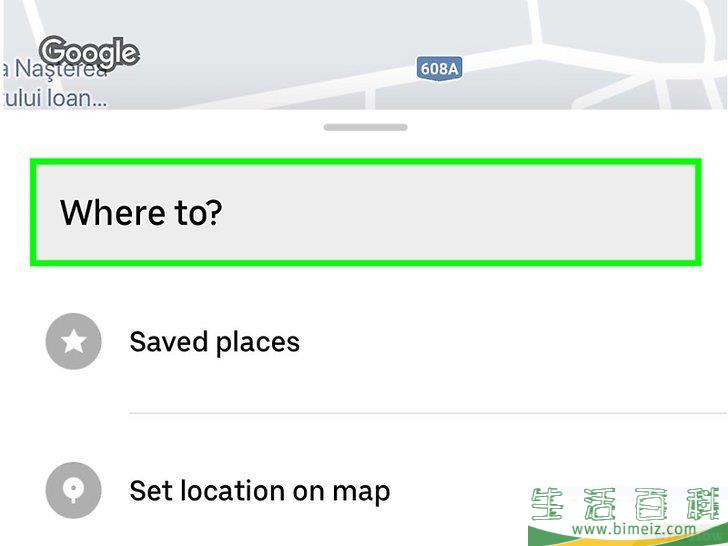Choose the "Set location on map" label
Image resolution: width=728 pixels, height=546 pixels.
click(259, 491)
